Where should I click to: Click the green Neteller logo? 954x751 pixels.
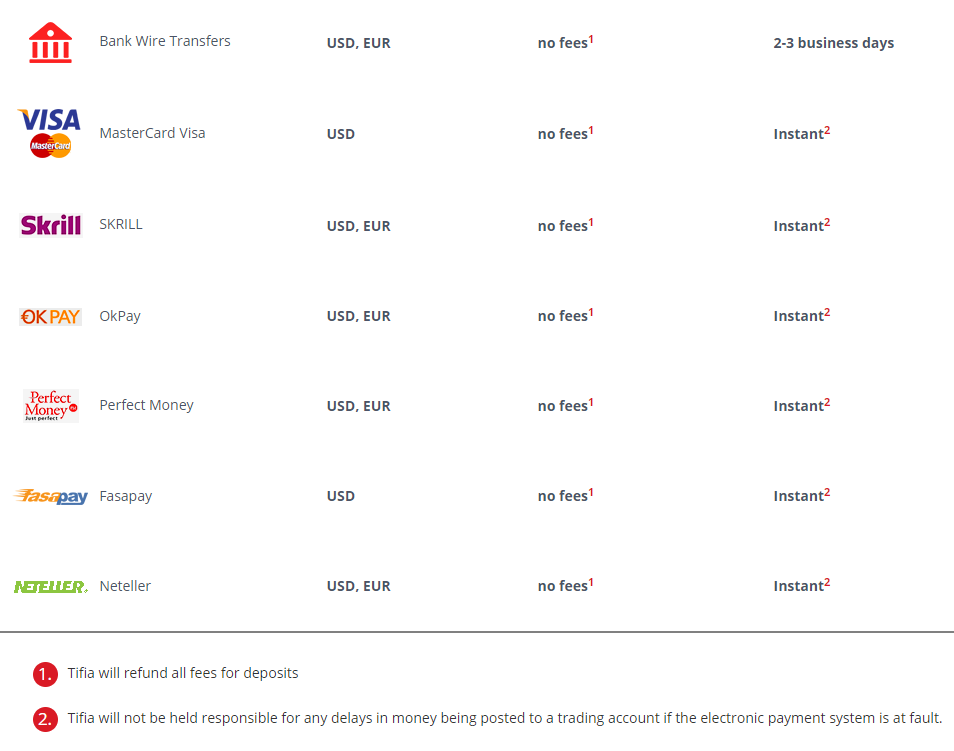point(50,586)
